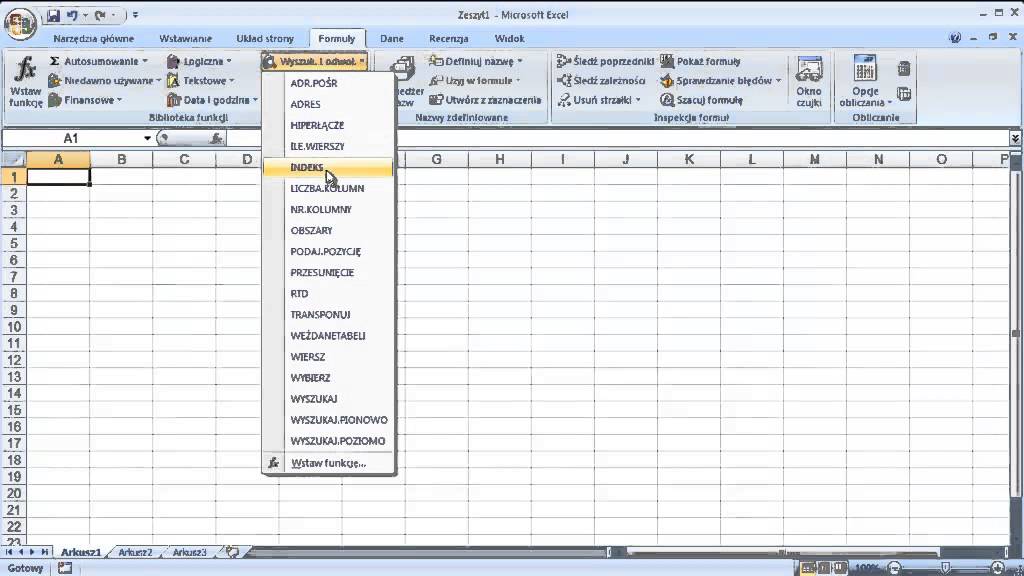Viewport: 1024px width, 576px height.
Task: Redo action in quick access toolbar
Action: (x=100, y=15)
